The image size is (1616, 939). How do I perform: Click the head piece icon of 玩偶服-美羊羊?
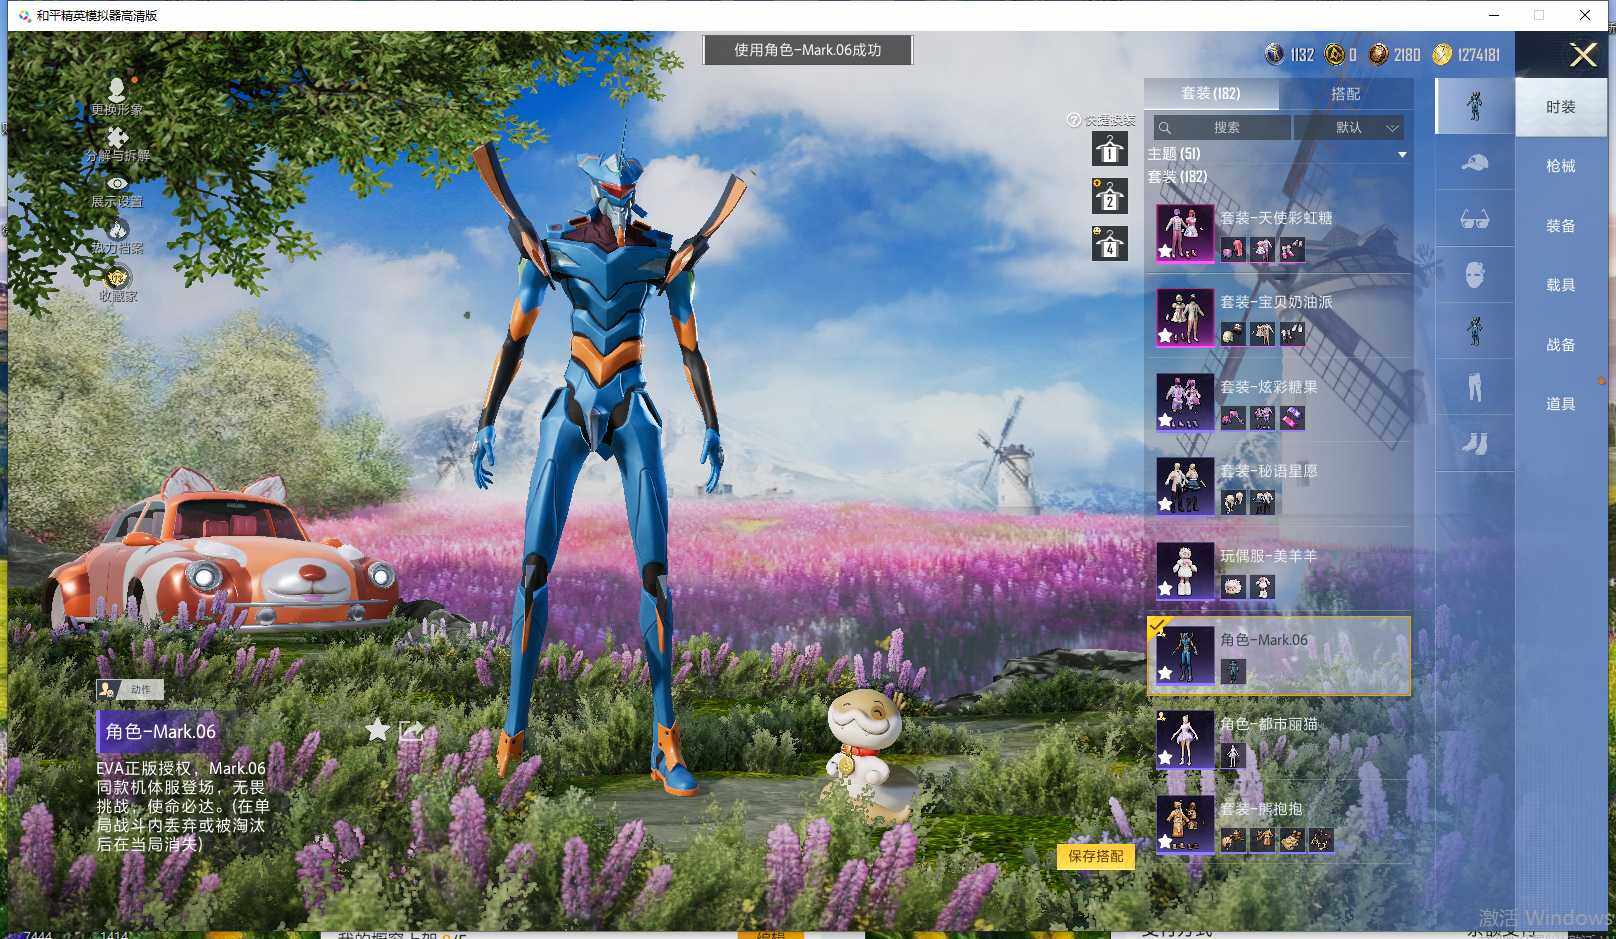[1233, 587]
